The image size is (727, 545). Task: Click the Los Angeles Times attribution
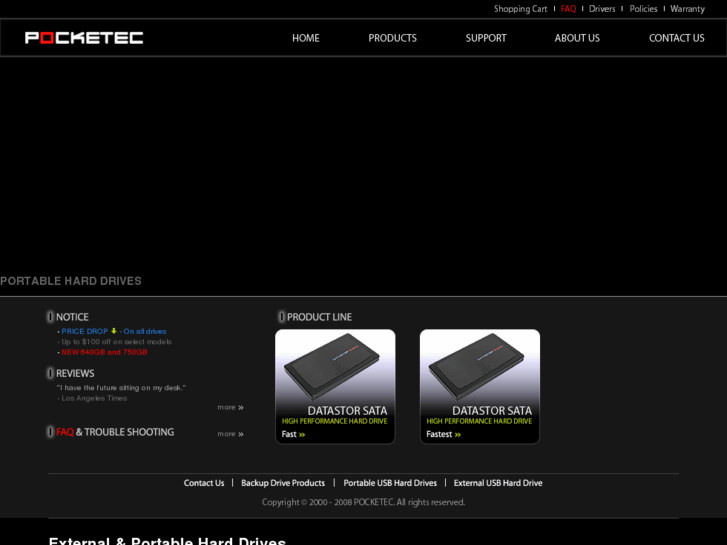(94, 398)
